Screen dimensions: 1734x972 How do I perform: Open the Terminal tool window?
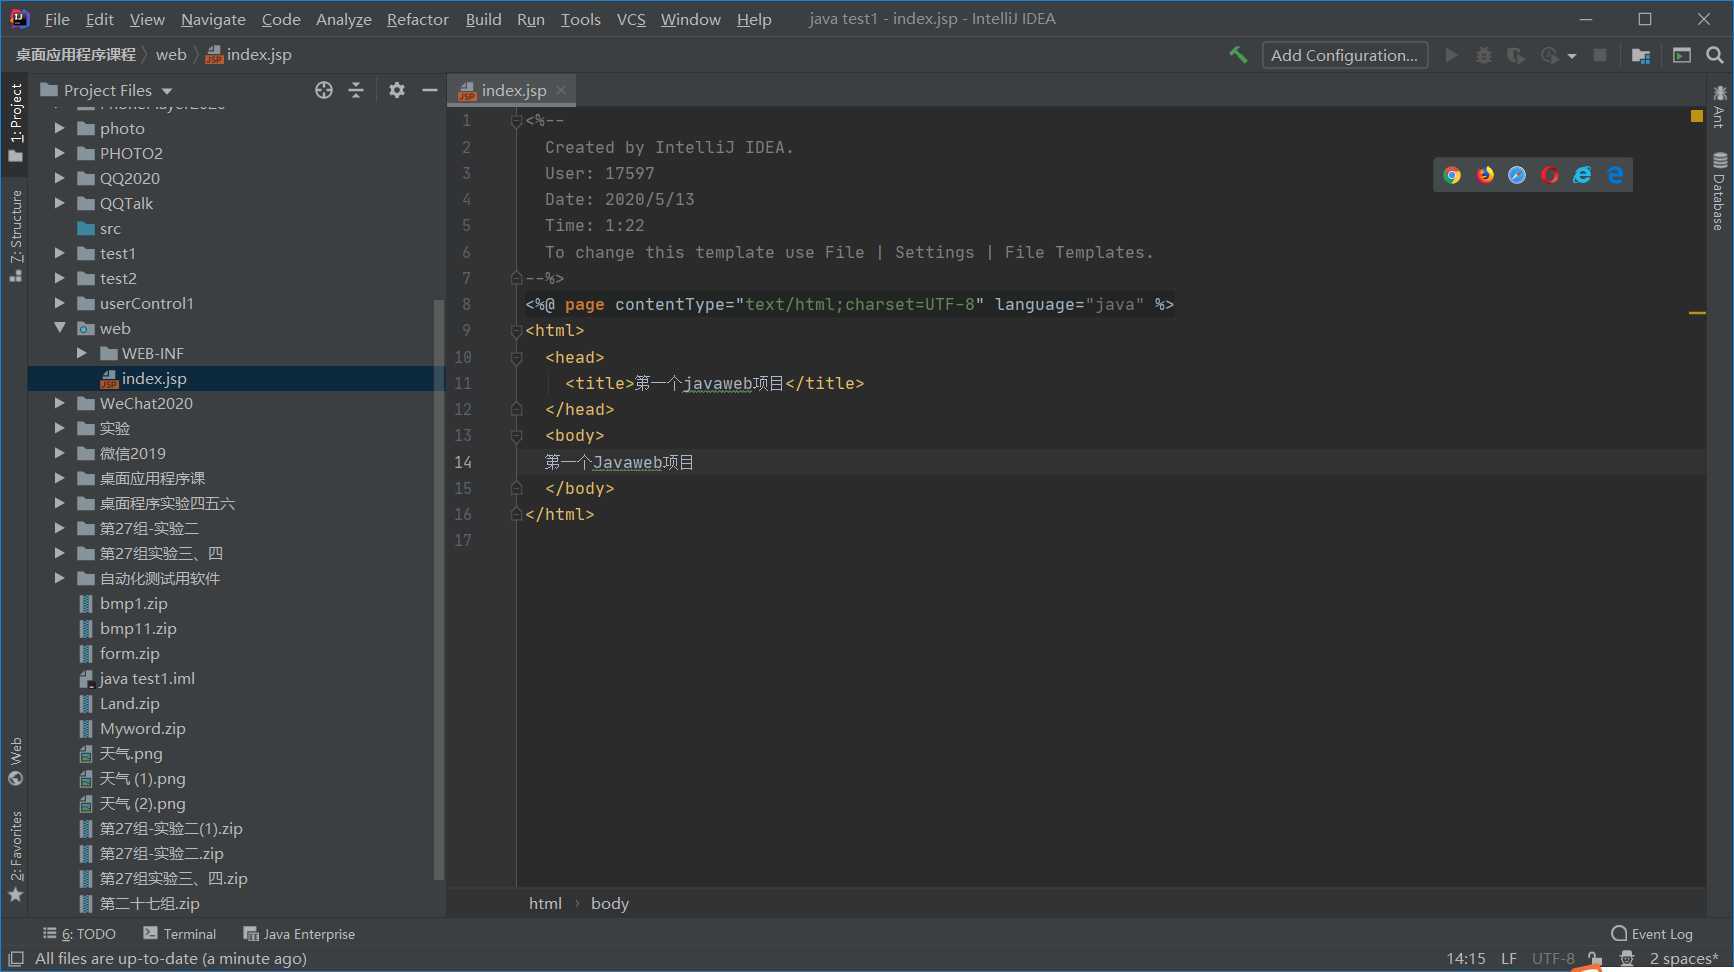click(180, 934)
